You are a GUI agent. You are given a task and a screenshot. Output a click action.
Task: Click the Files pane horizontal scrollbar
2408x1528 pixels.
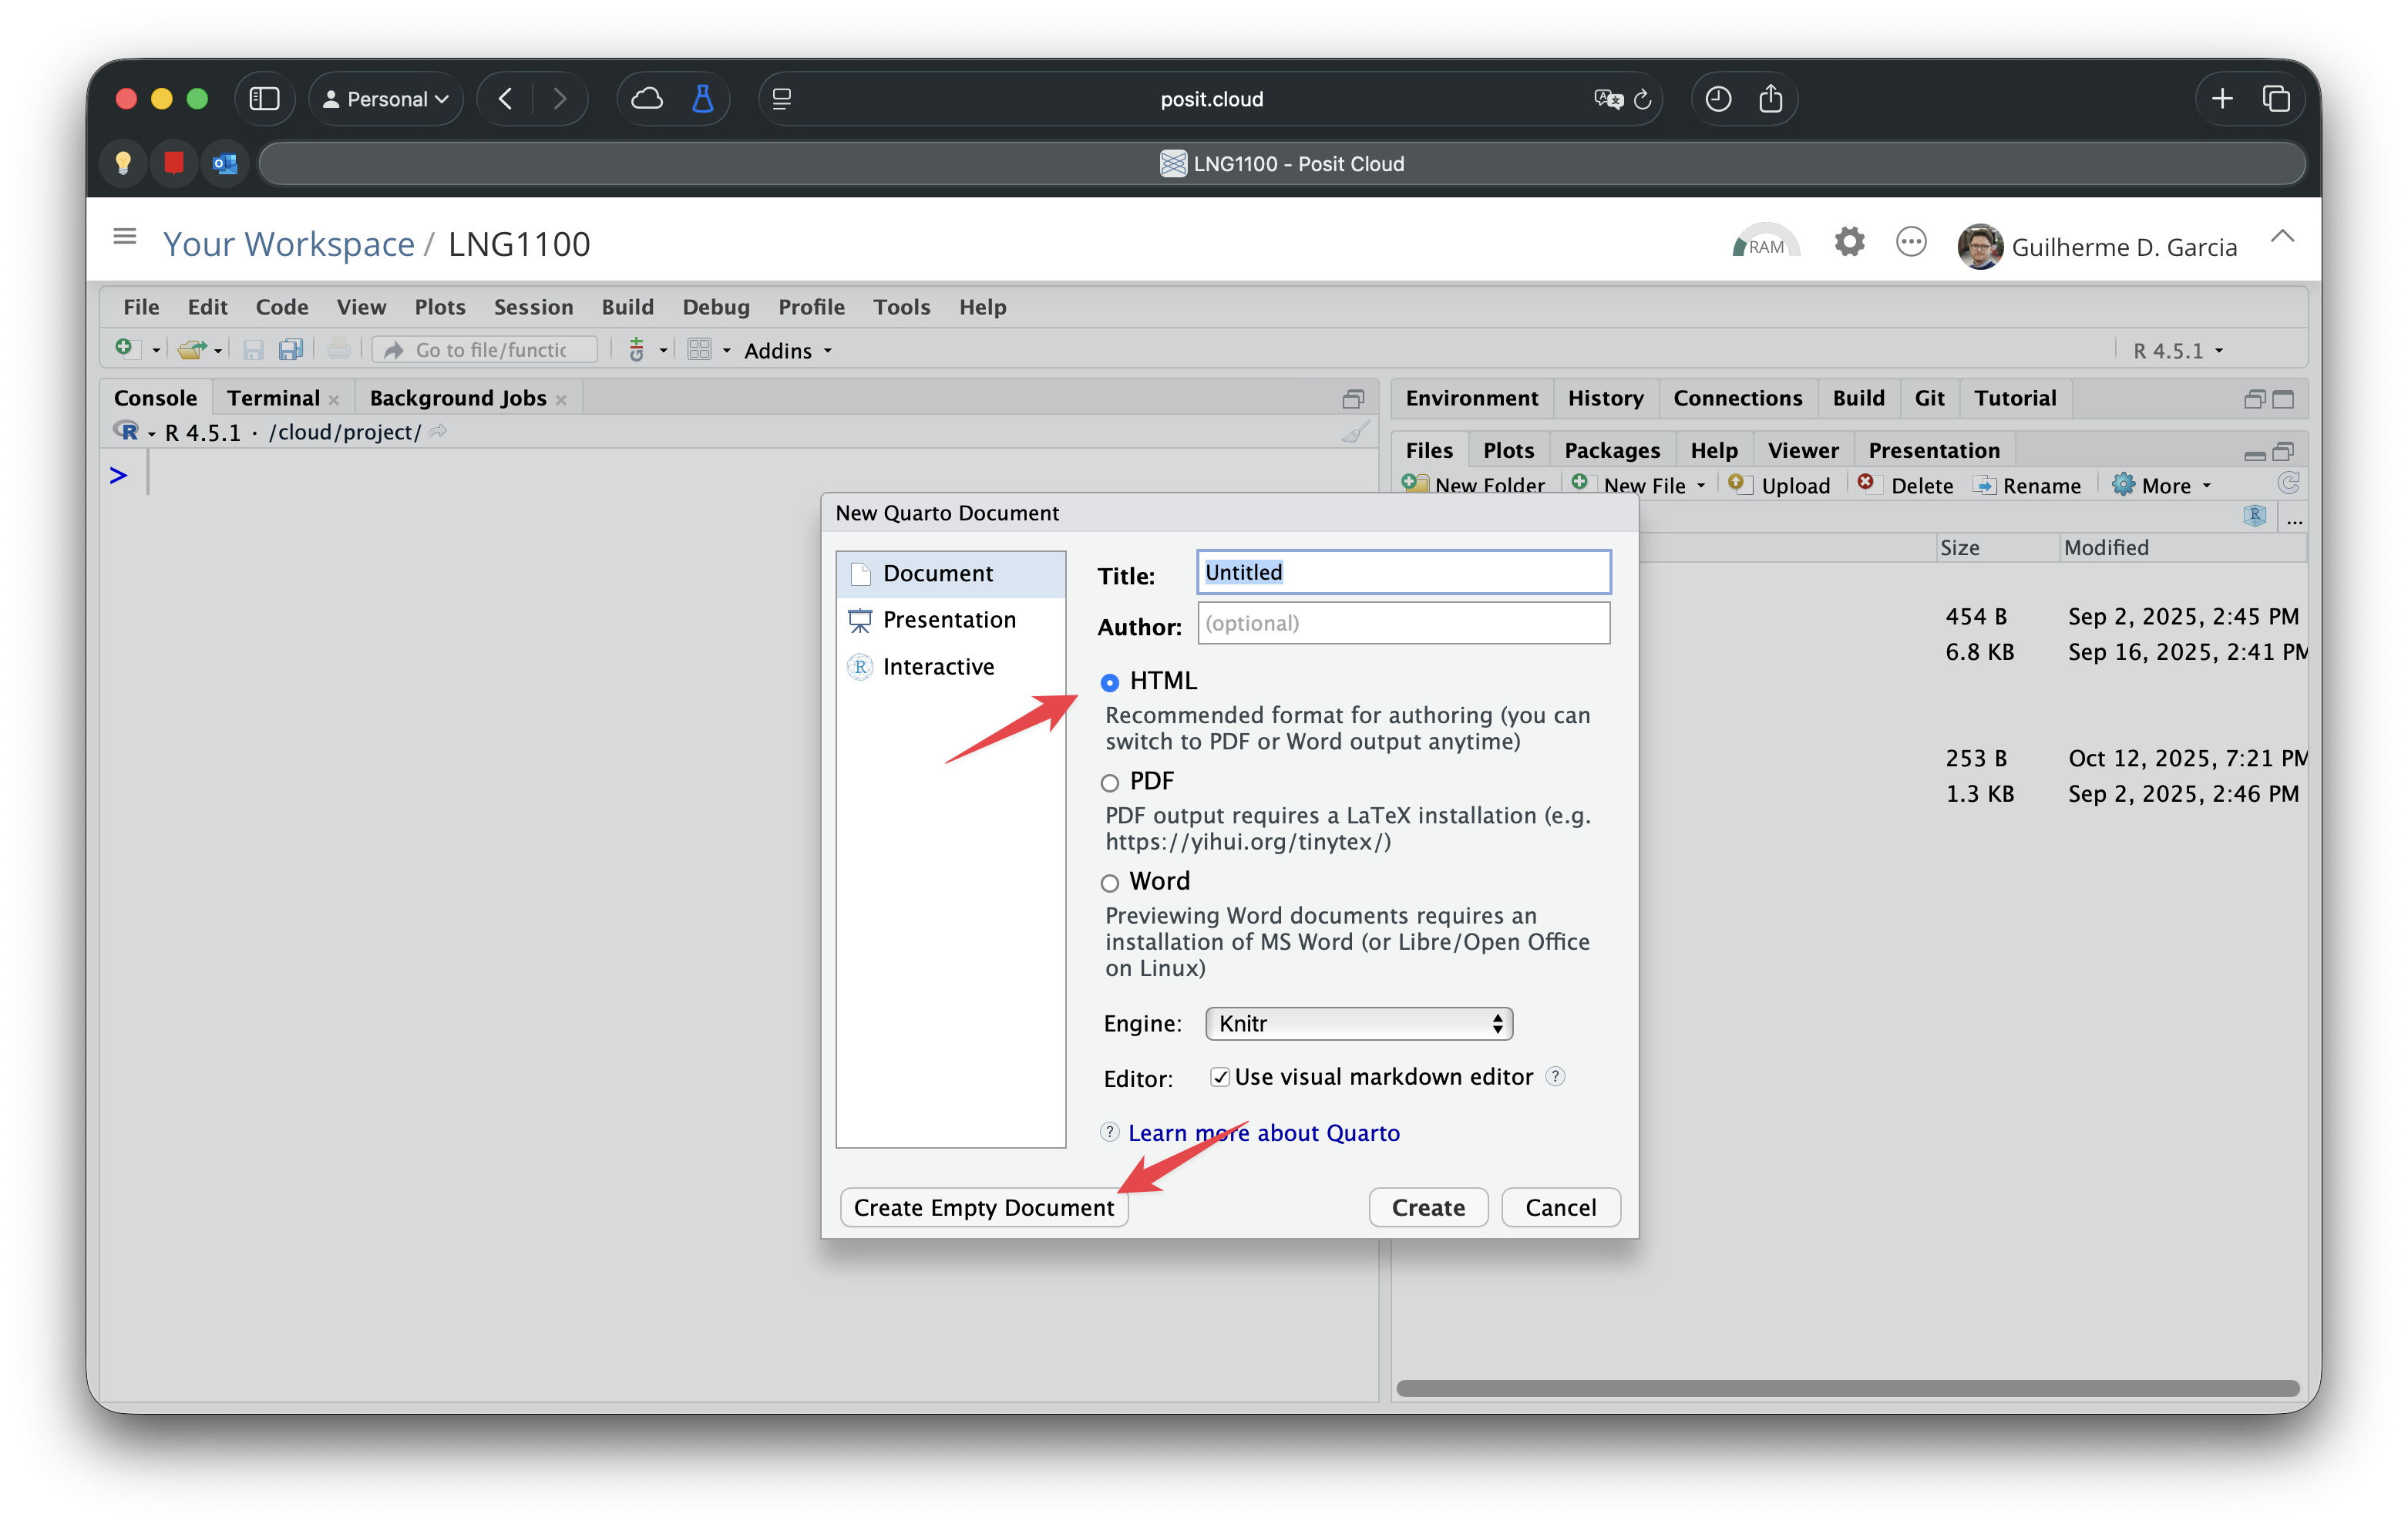point(1846,1388)
